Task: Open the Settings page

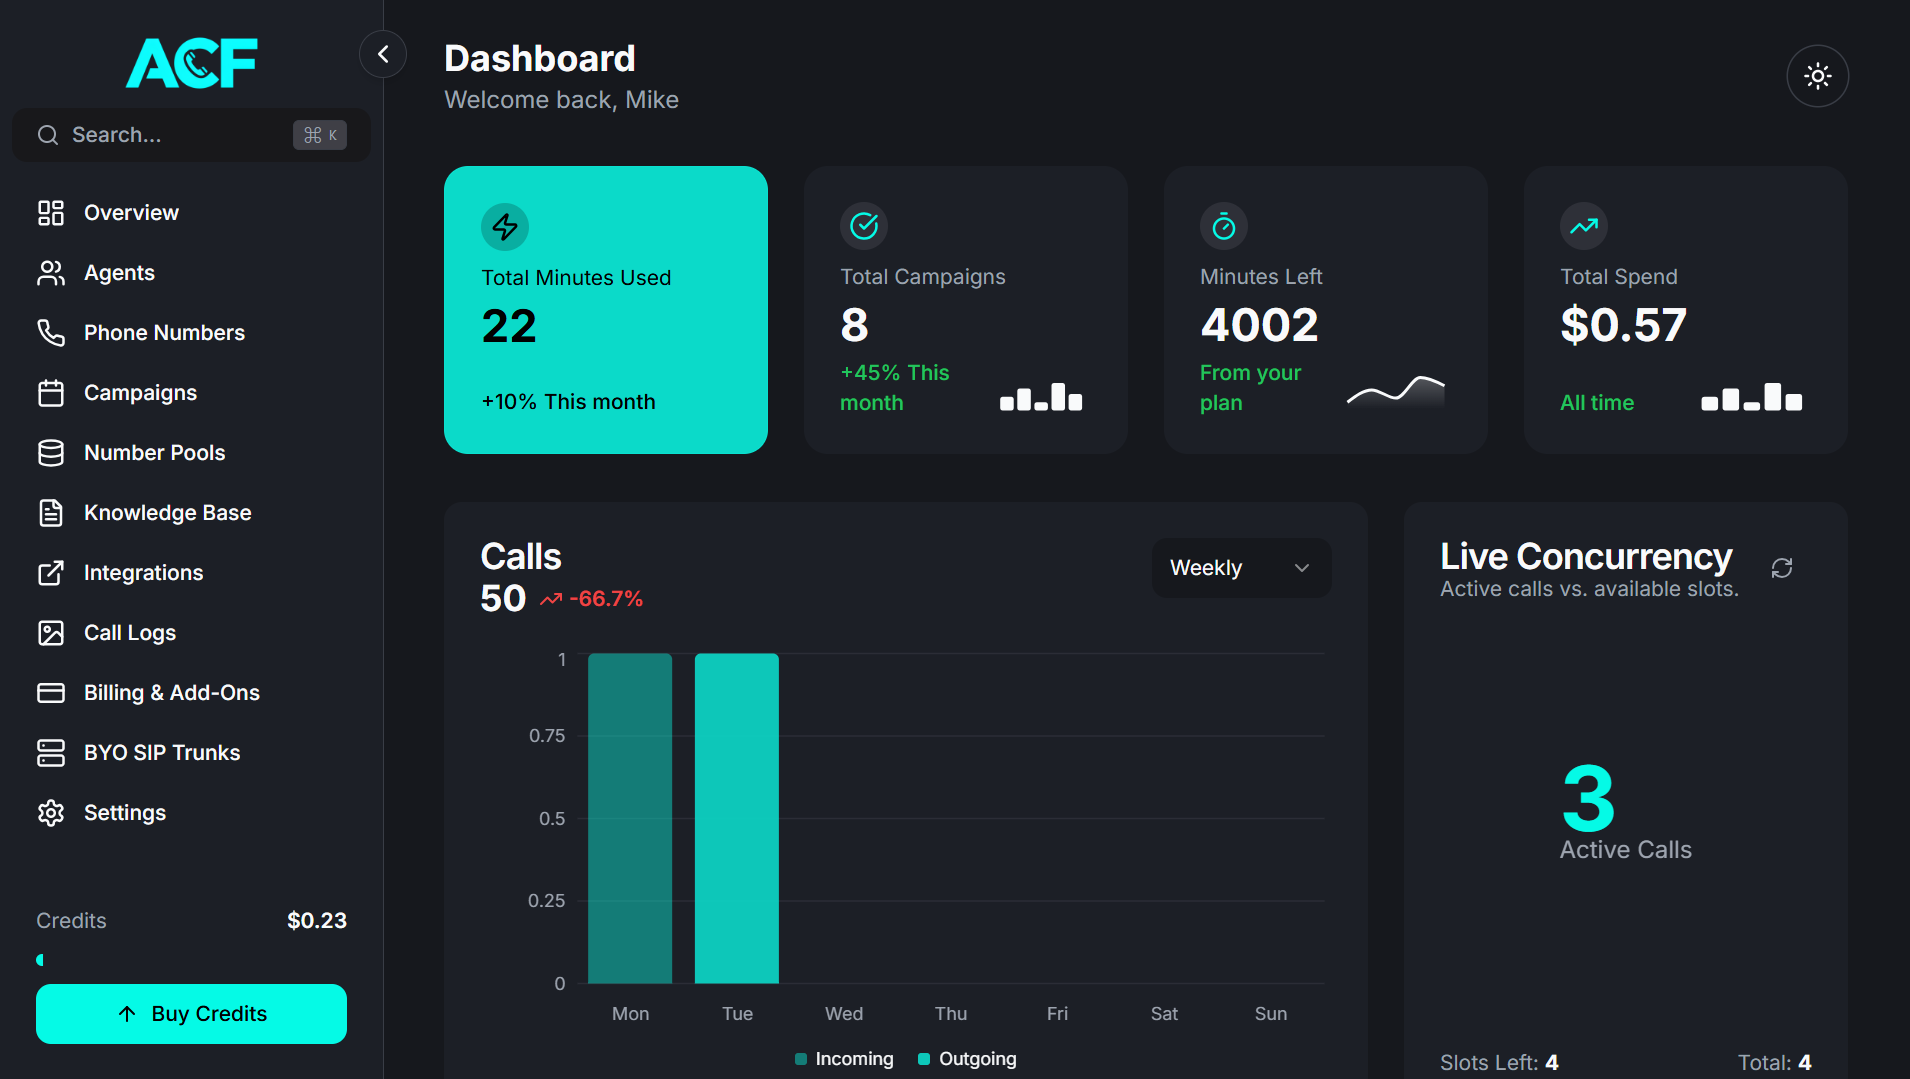Action: click(124, 812)
